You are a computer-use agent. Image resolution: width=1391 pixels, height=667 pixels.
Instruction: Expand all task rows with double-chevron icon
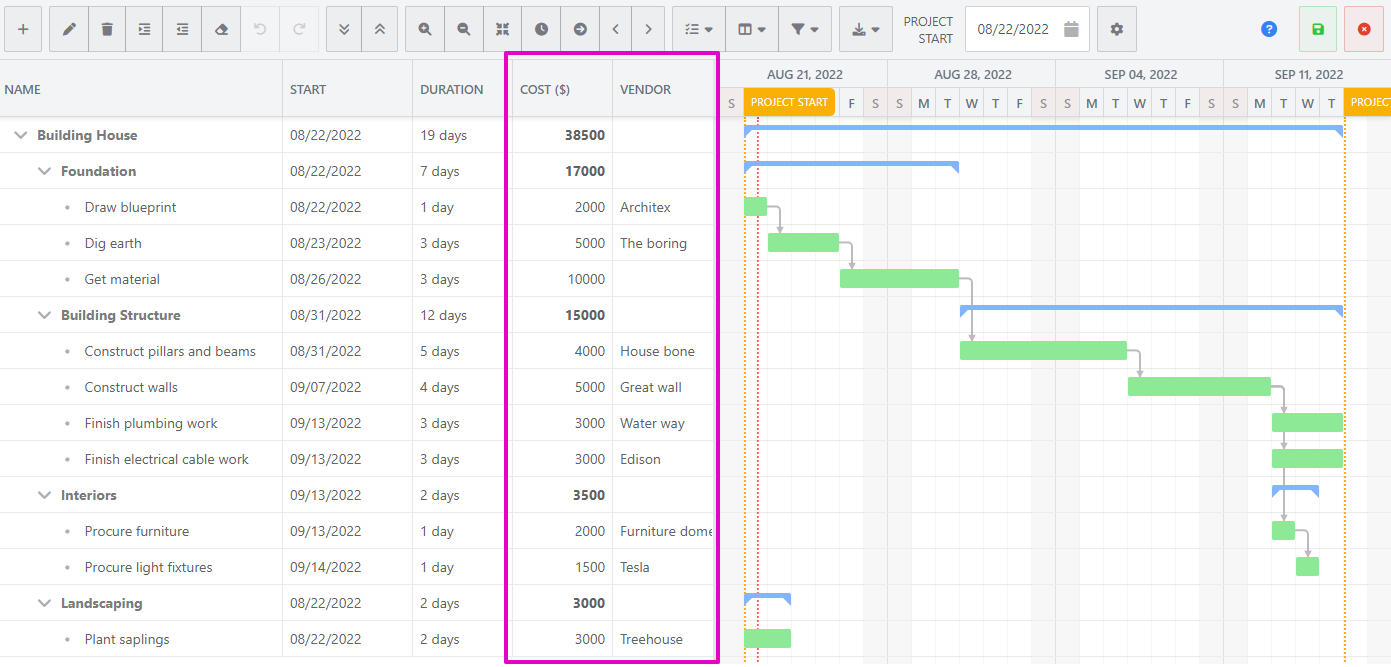coord(342,28)
